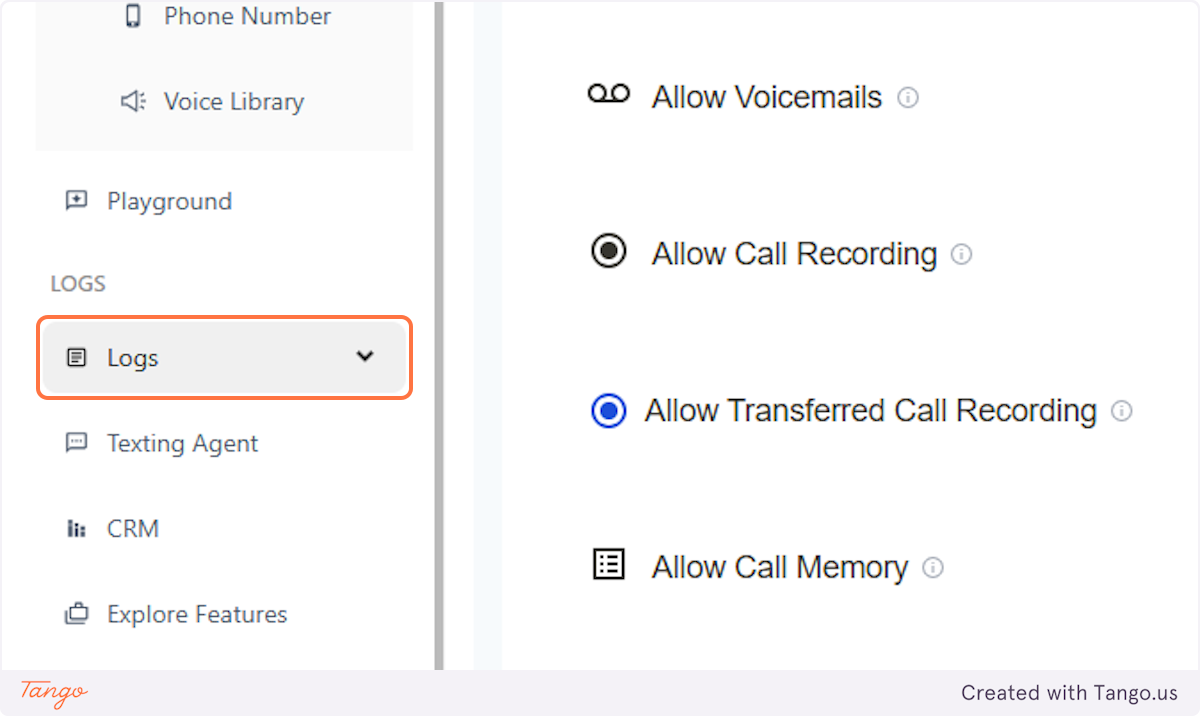
Task: Open Explore Features via its briefcase icon
Action: click(x=76, y=613)
